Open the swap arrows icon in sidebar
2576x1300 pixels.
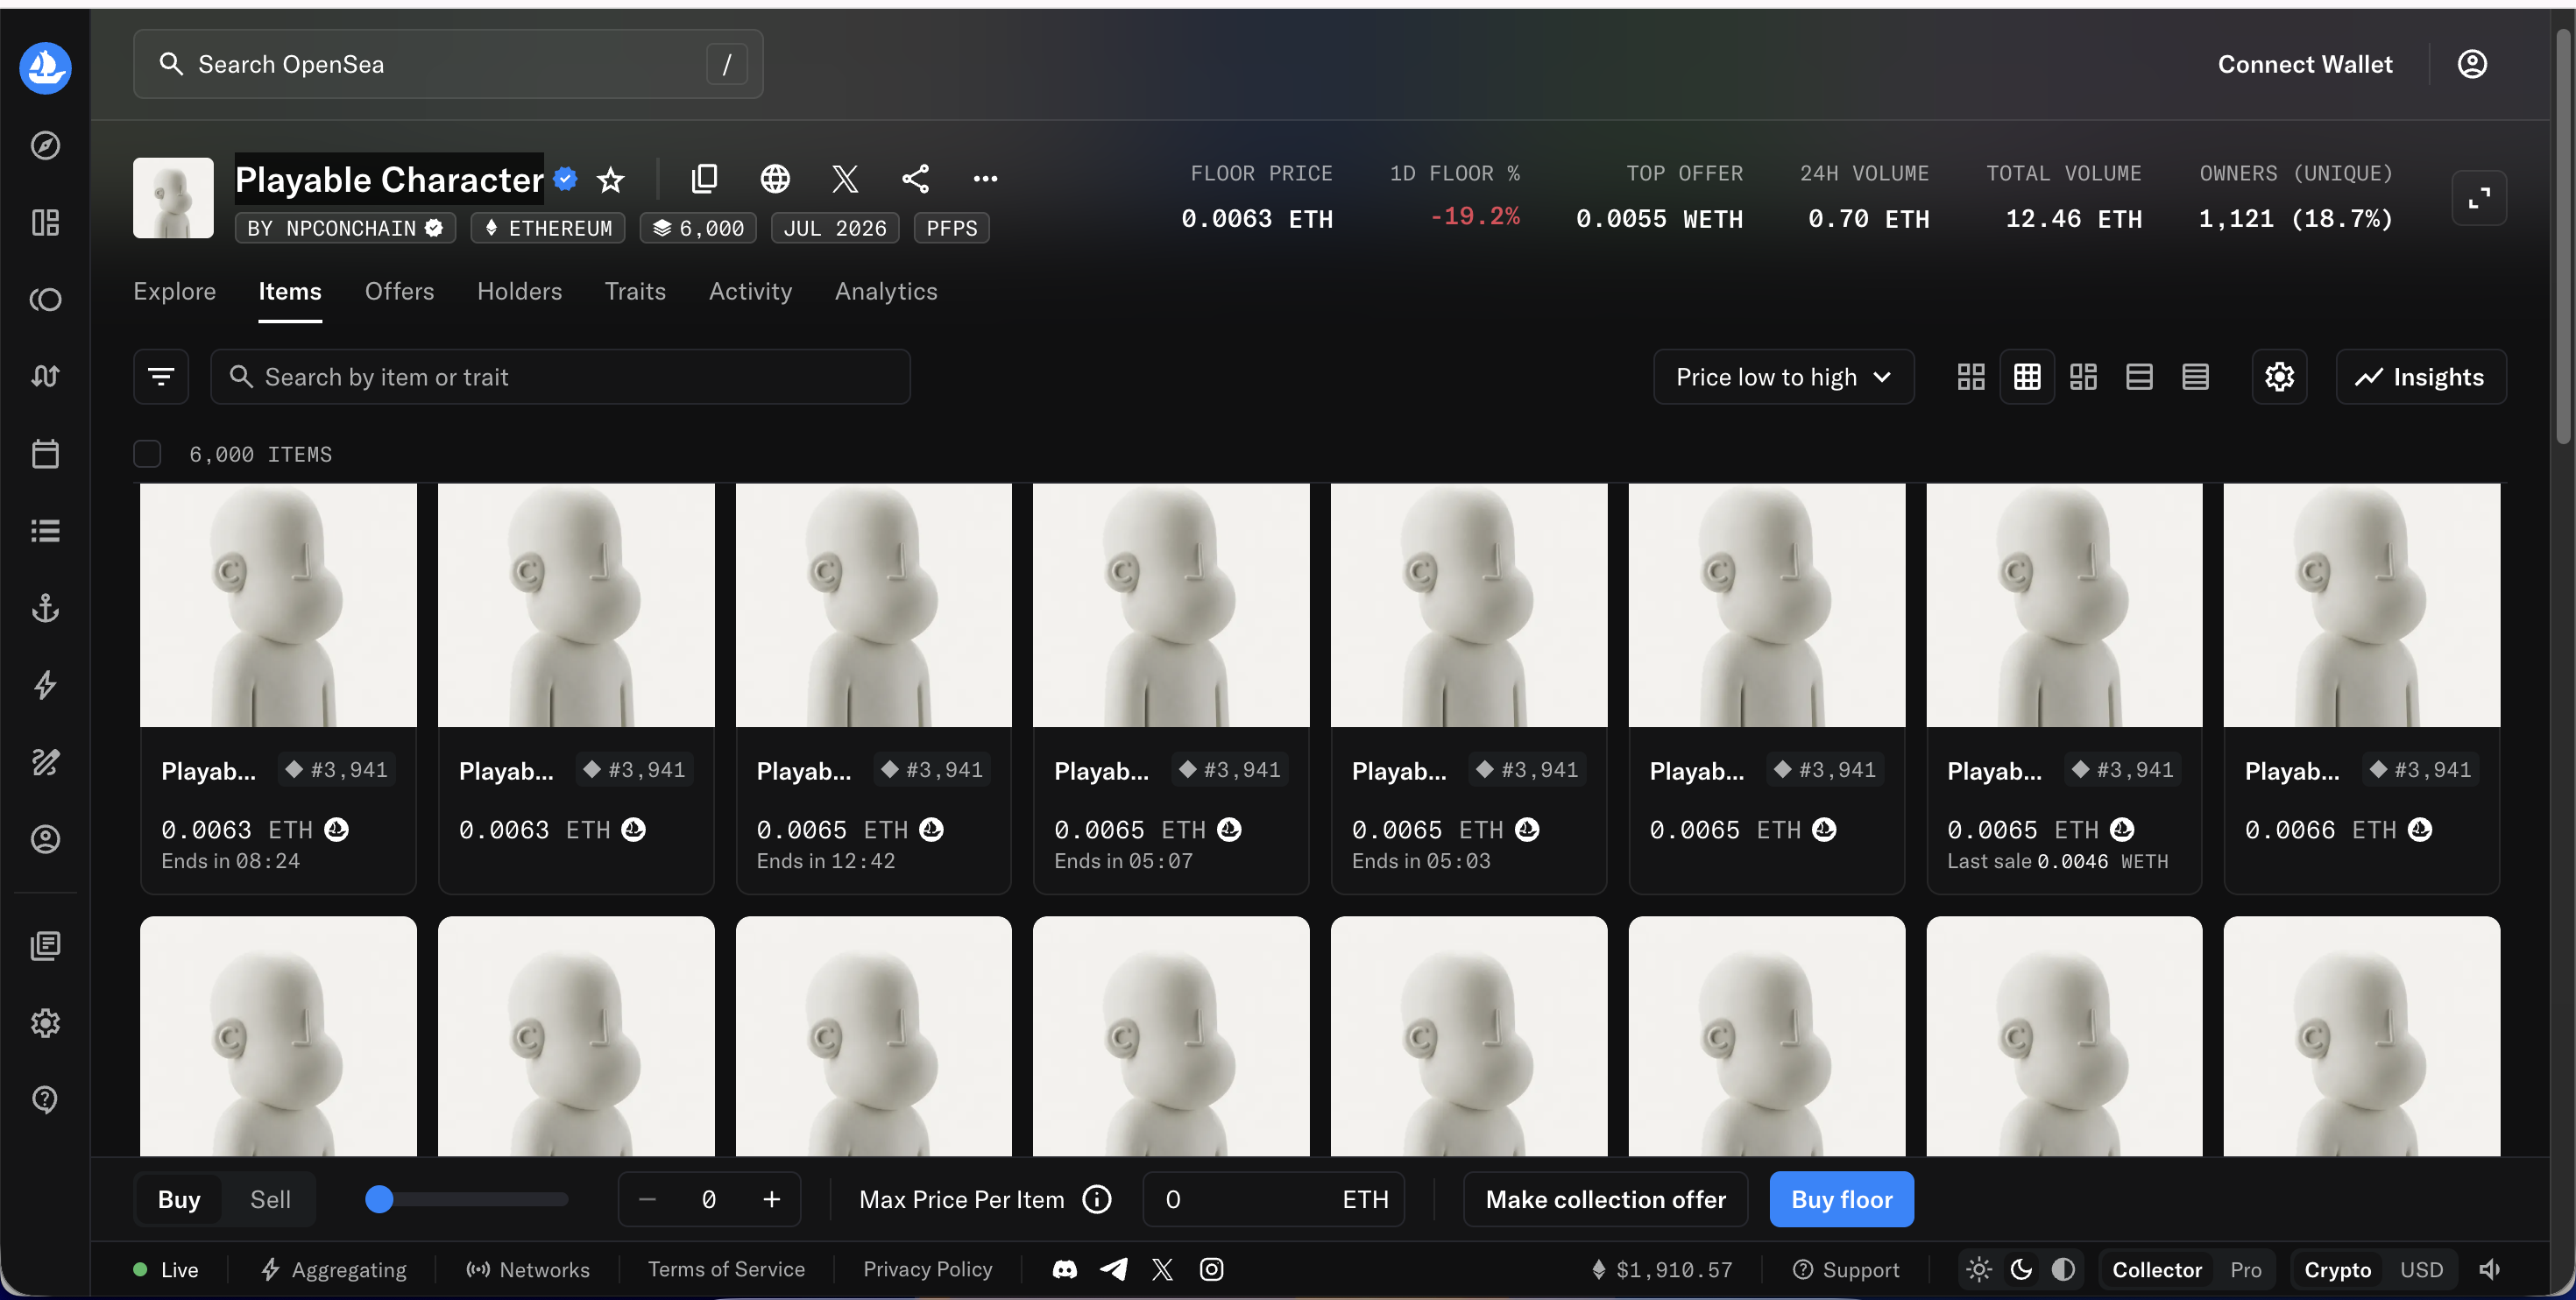point(45,376)
